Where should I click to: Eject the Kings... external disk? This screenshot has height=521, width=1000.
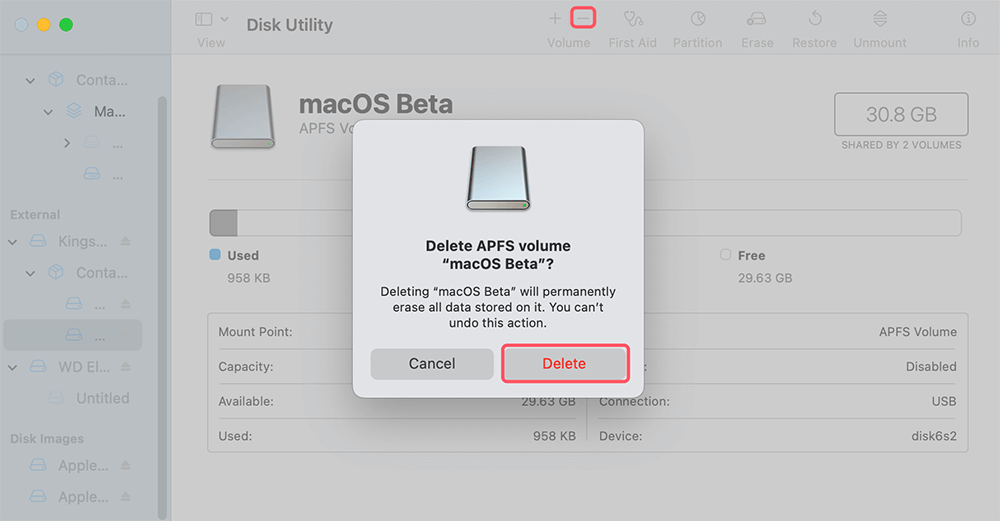126,241
